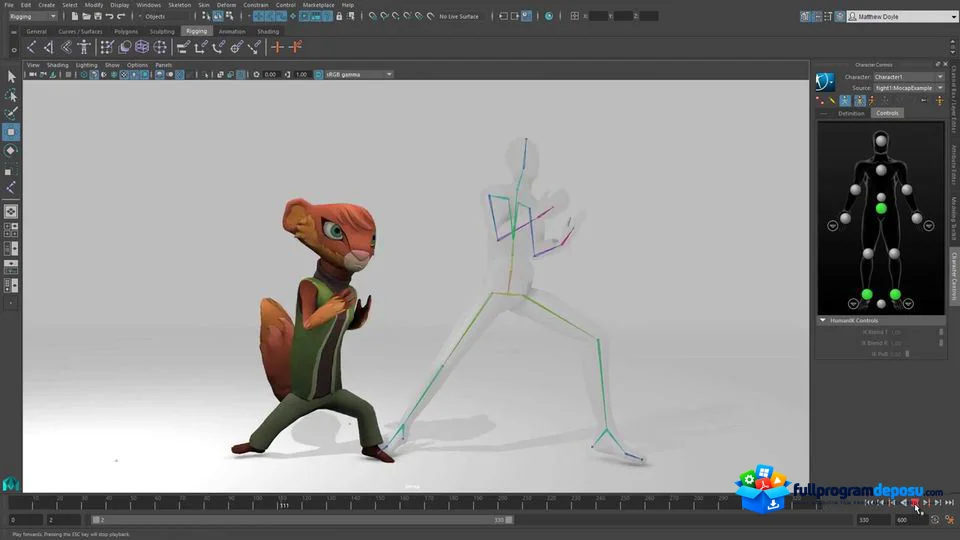
Task: Toggle the lock selection padlock icon
Action: 339,16
